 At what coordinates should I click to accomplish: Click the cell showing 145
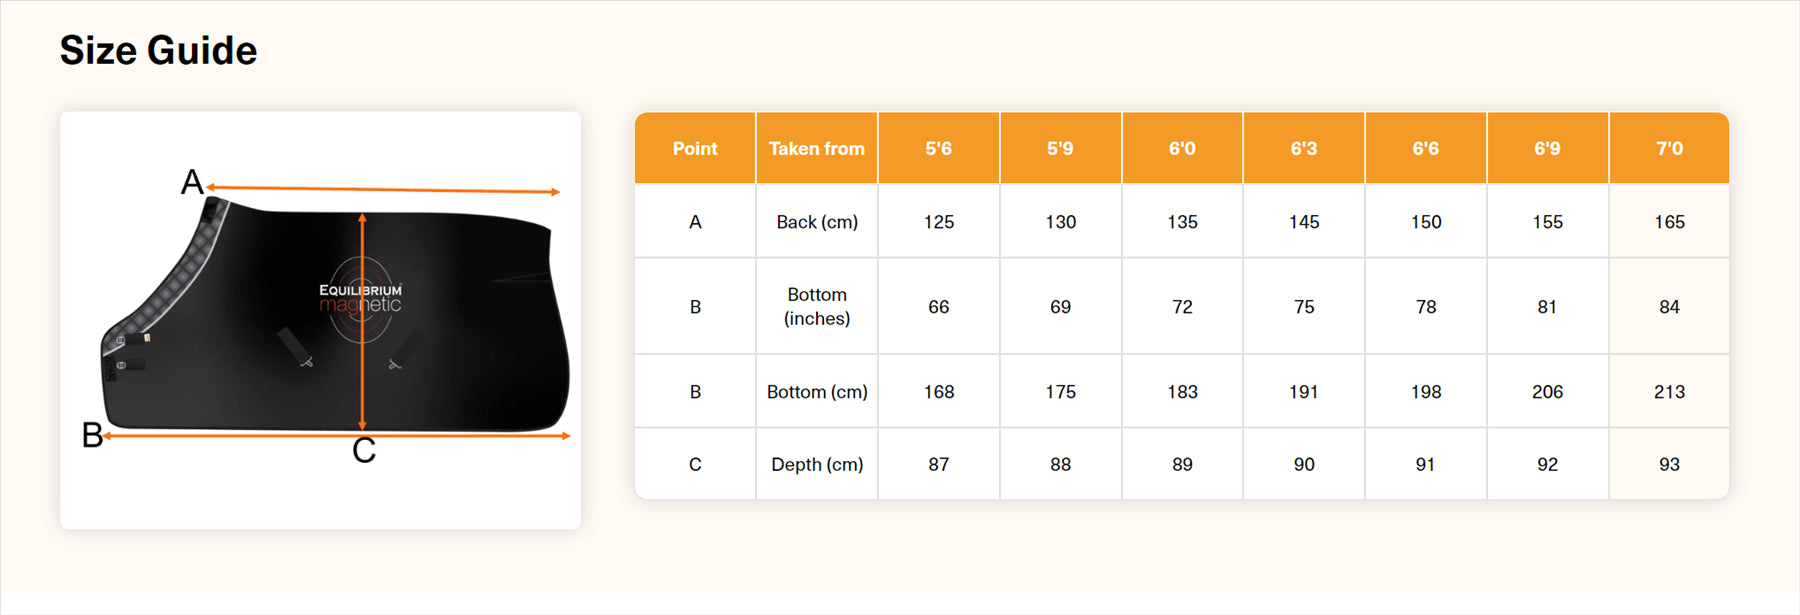click(x=1304, y=222)
